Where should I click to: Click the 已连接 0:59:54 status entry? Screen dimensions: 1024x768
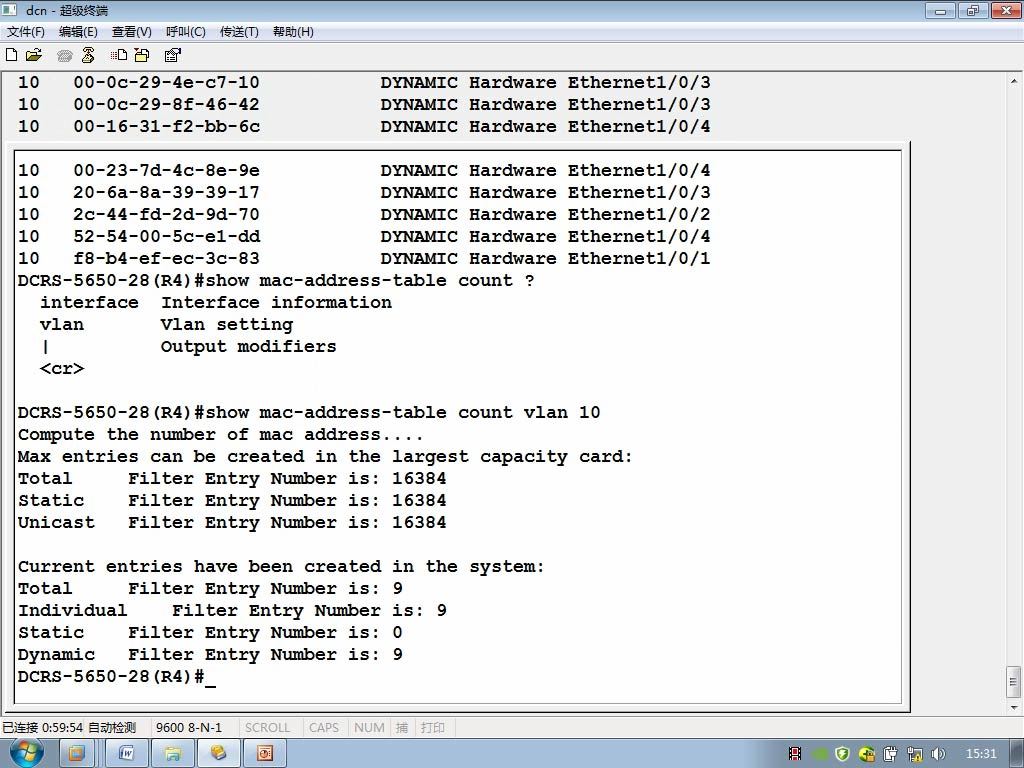point(42,727)
